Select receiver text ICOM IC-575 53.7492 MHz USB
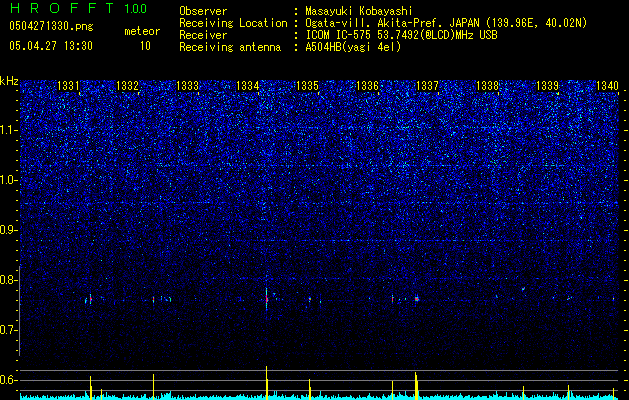 click(x=401, y=35)
